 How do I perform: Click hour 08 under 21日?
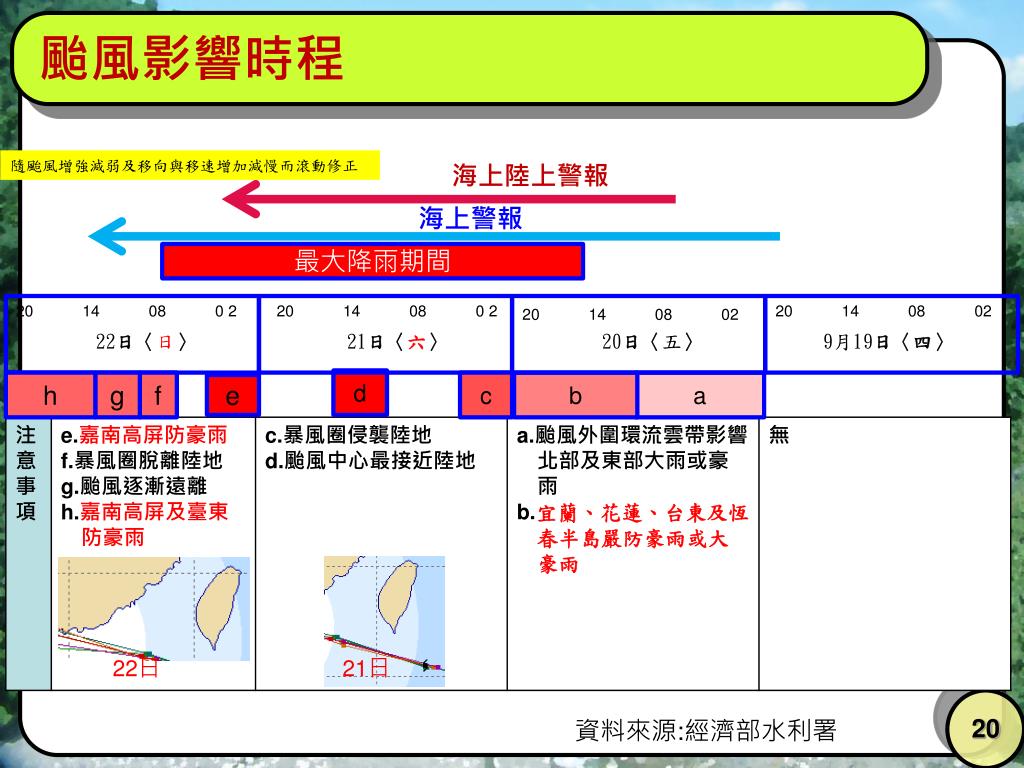pos(417,312)
